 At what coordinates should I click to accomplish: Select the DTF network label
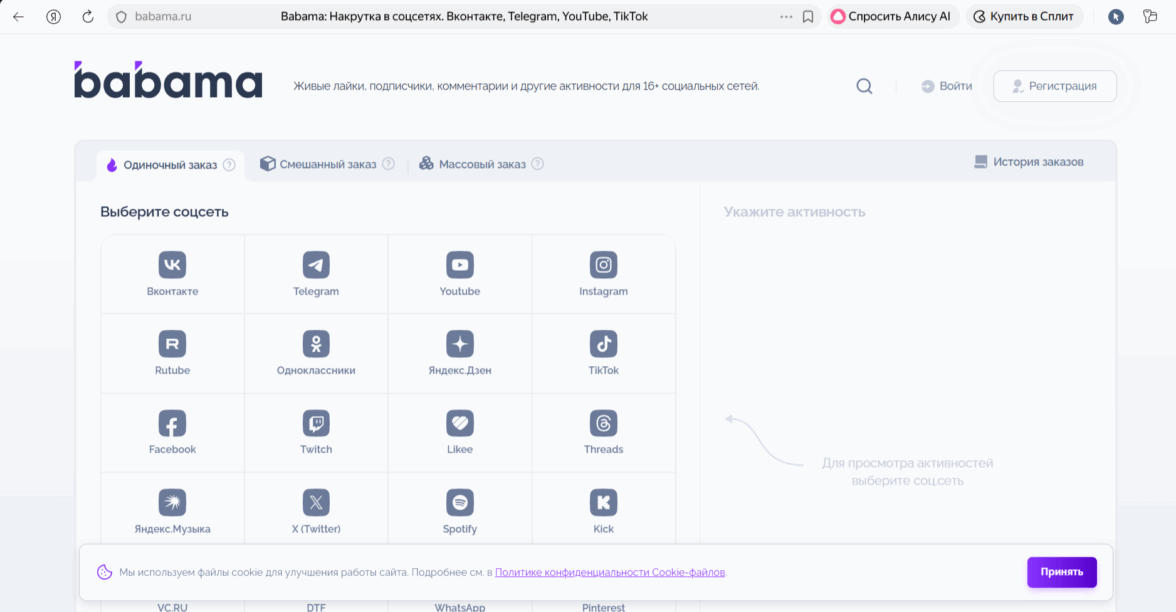tap(316, 607)
